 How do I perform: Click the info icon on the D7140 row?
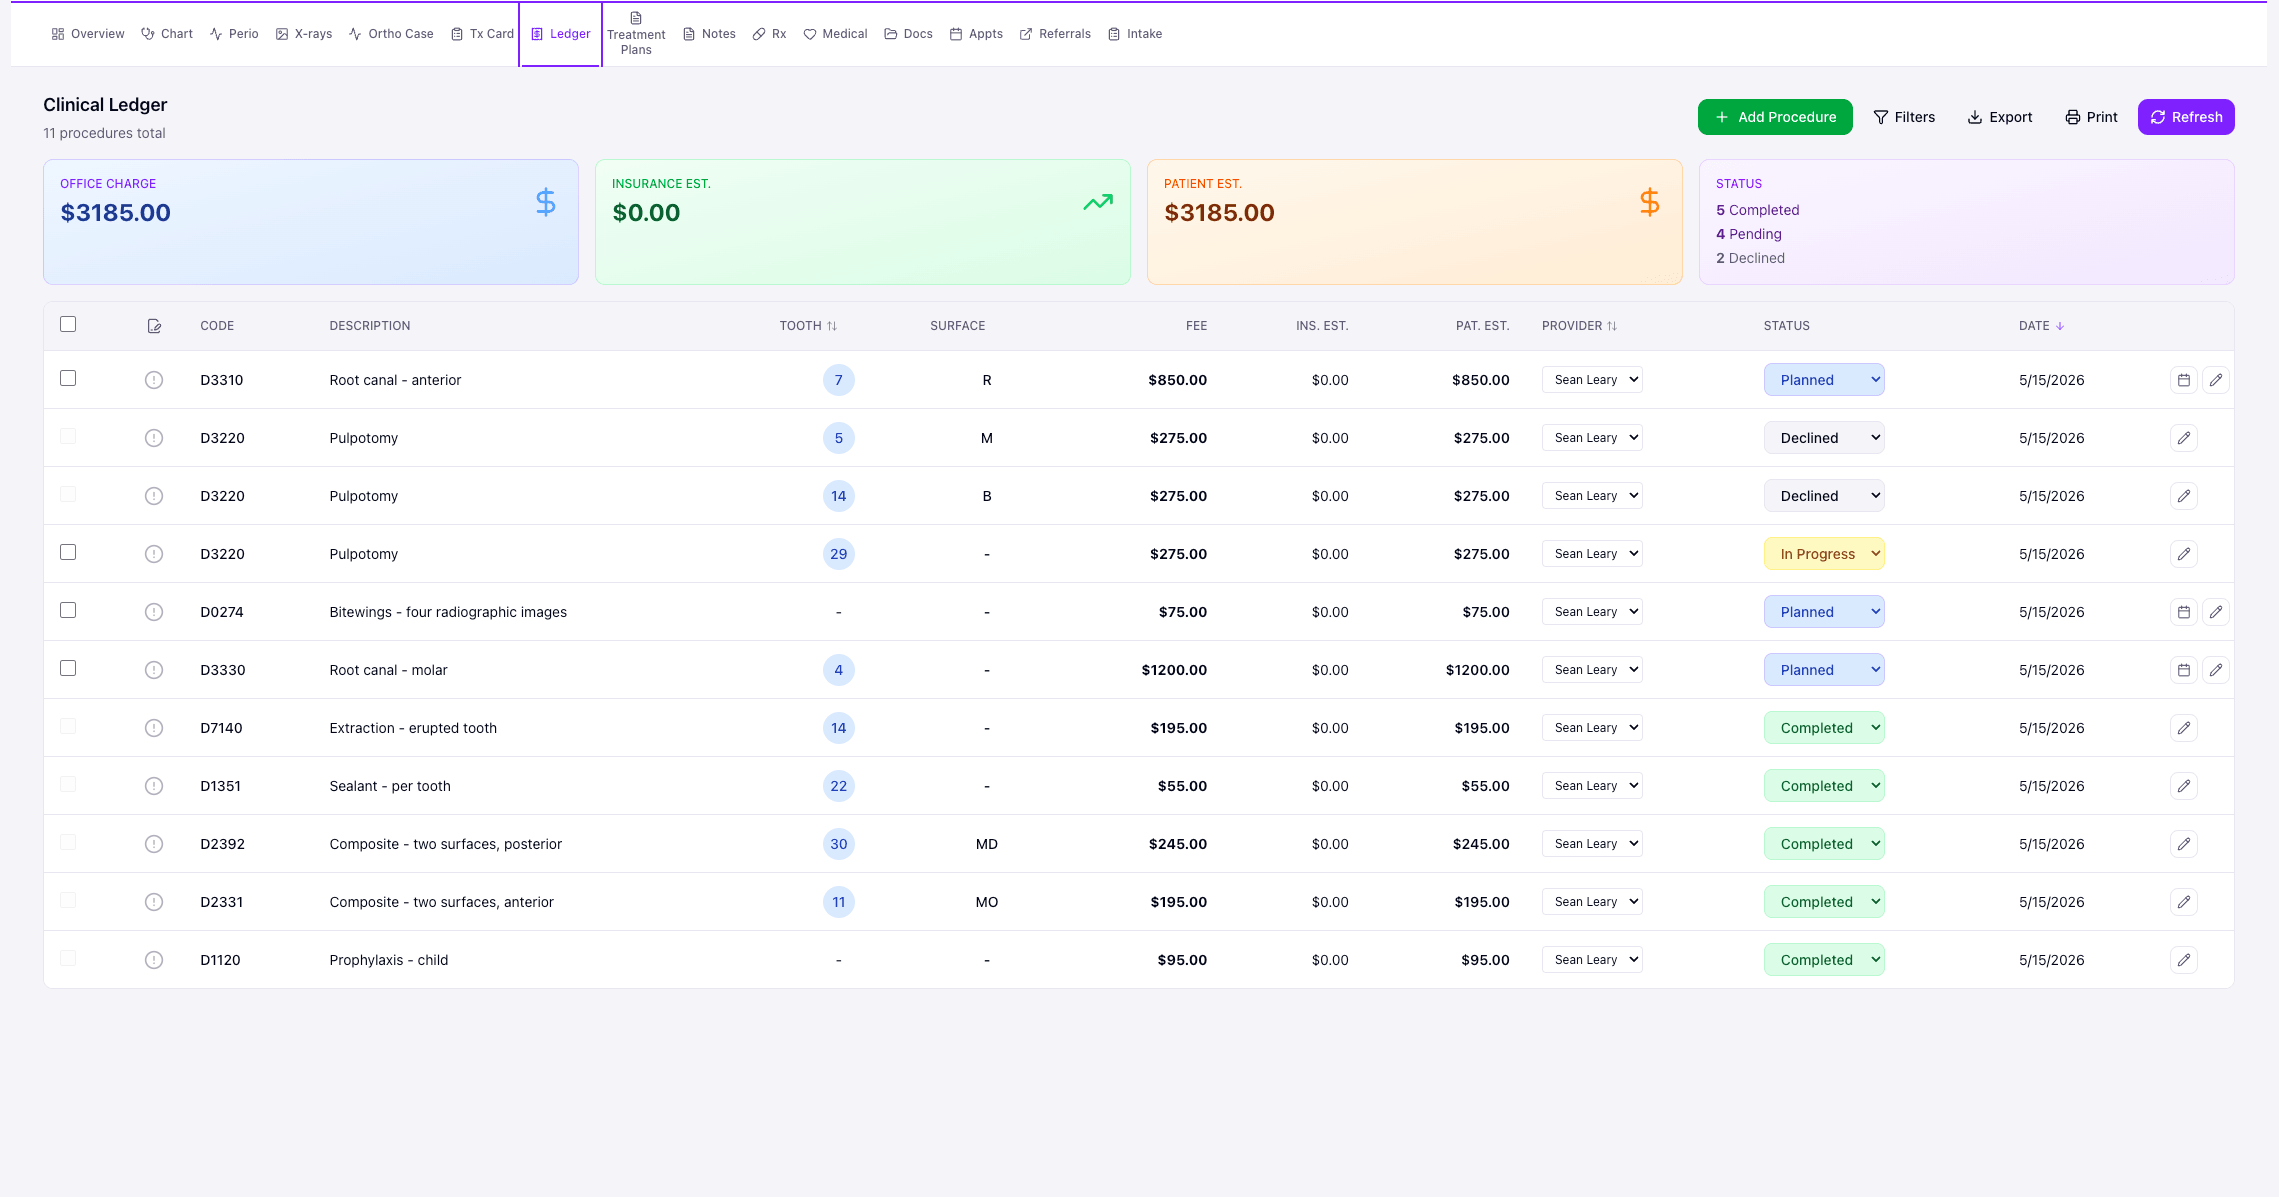tap(154, 728)
